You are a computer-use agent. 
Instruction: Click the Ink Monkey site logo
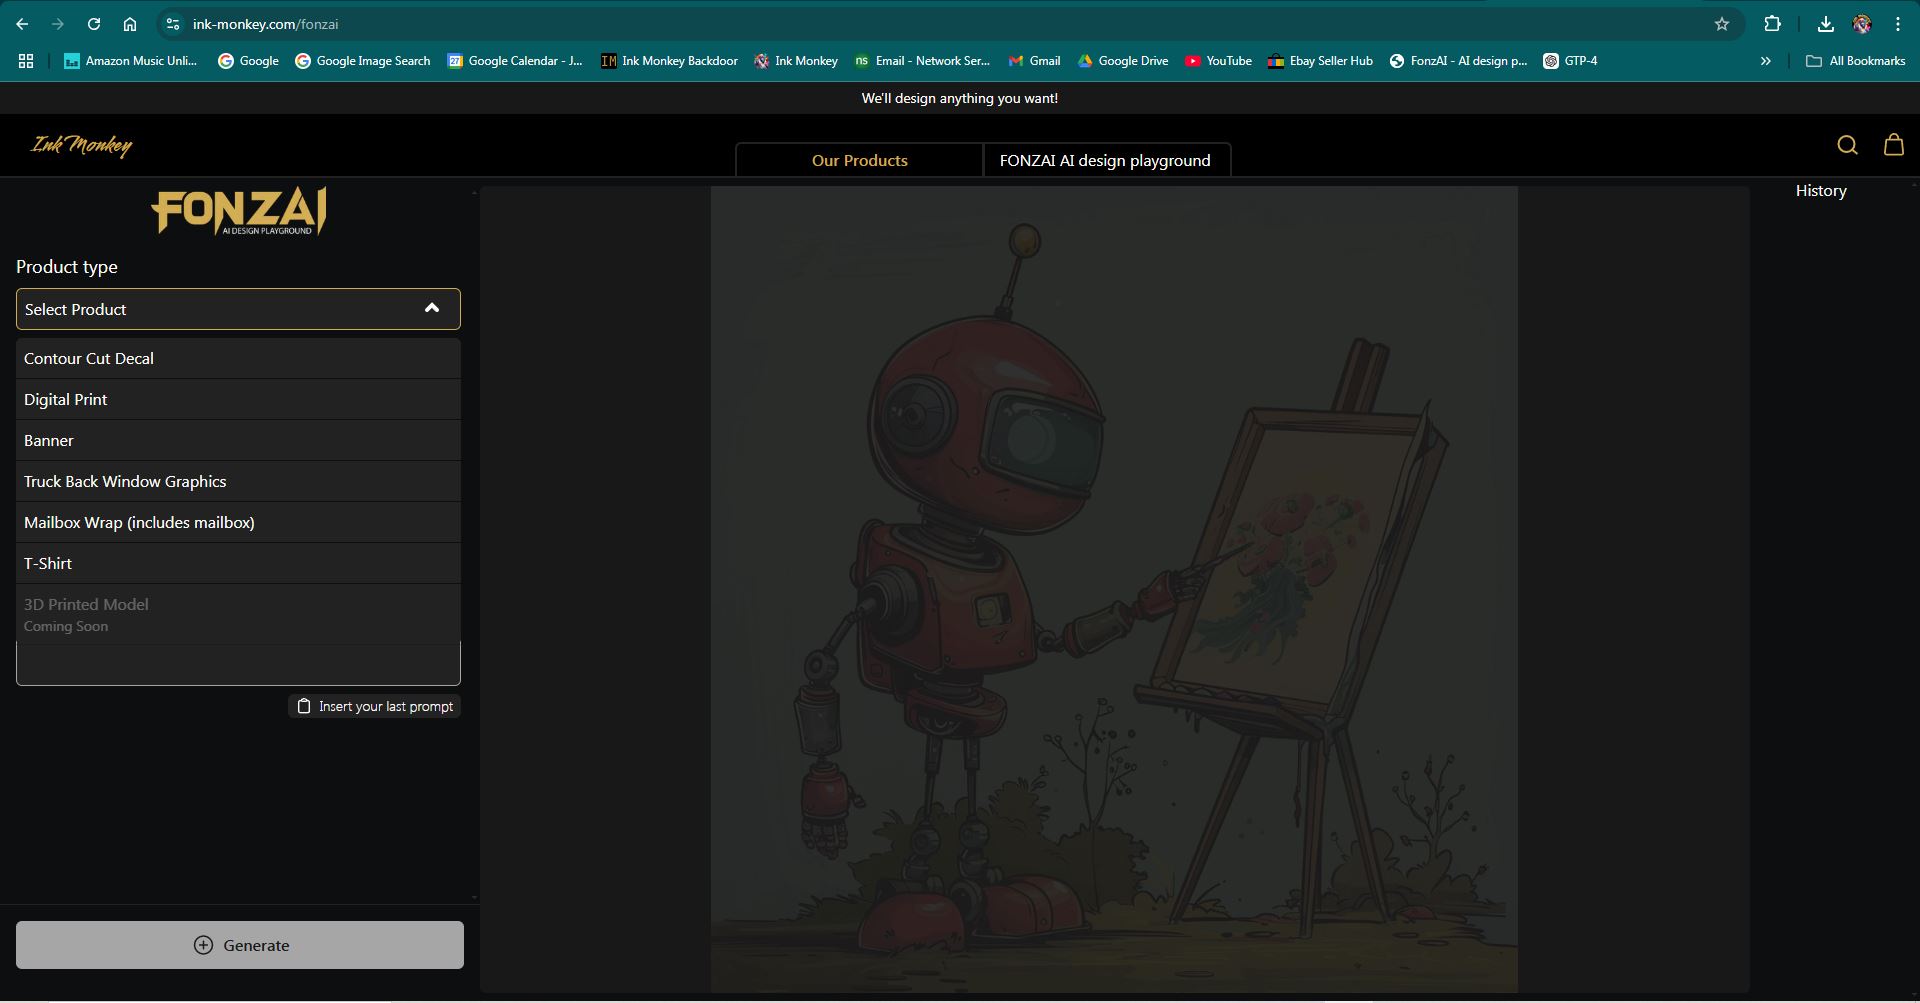81,146
